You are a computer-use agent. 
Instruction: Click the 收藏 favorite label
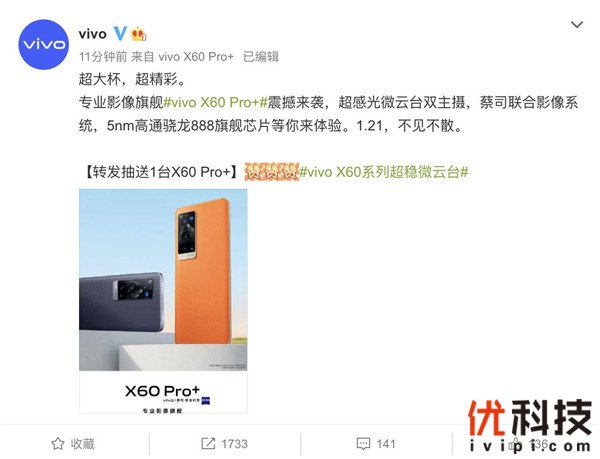(82, 444)
